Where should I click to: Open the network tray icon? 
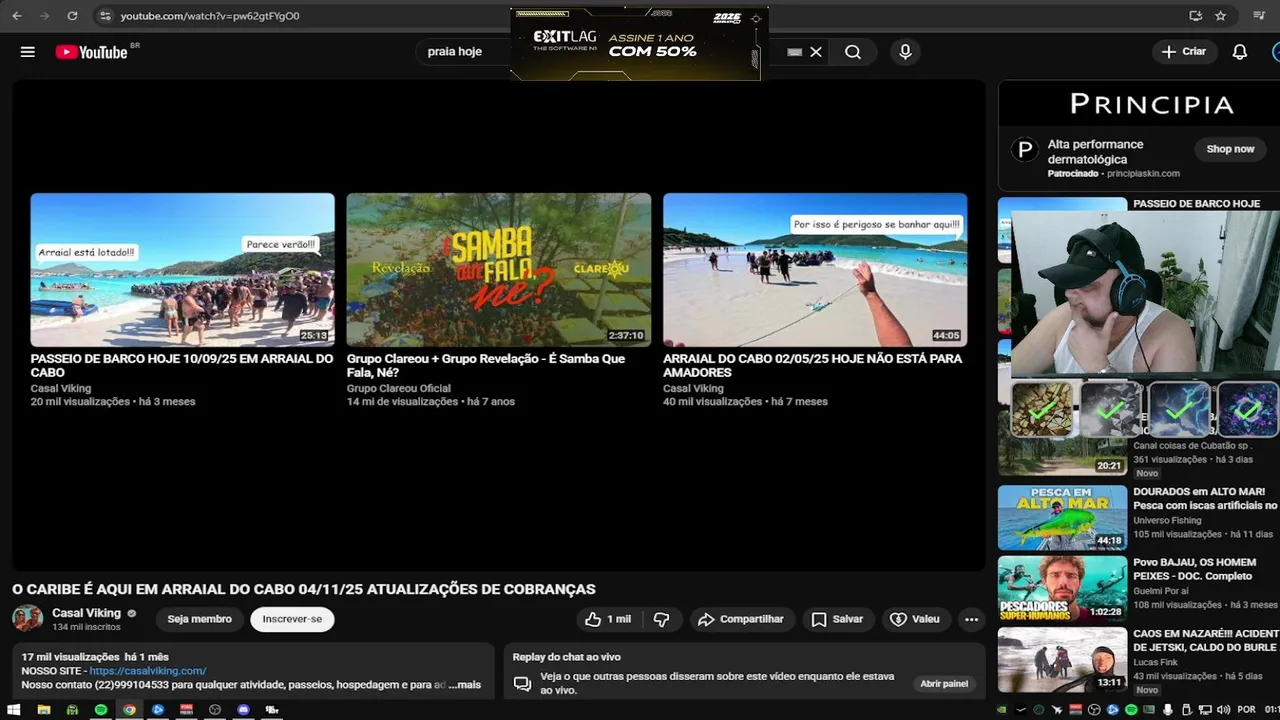coord(1205,710)
